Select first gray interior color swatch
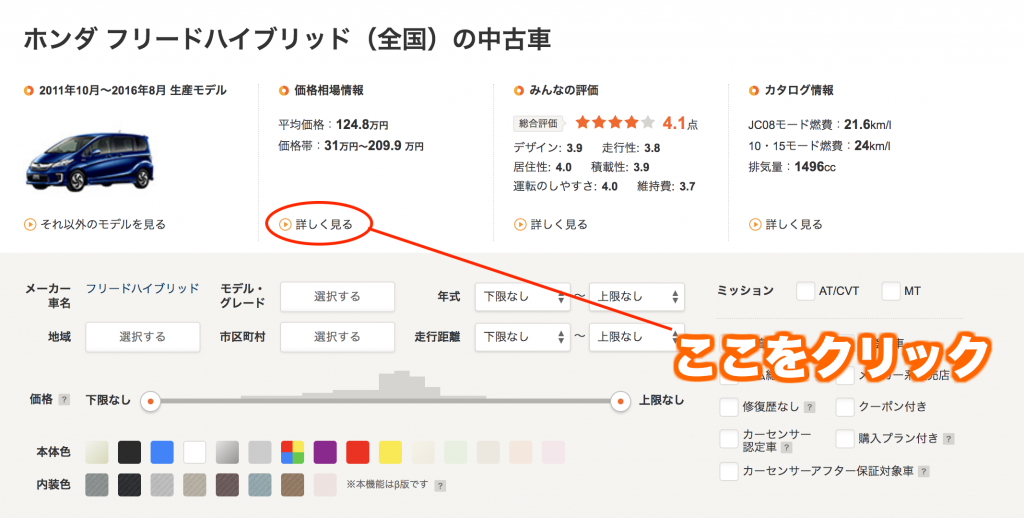Screen dimensions: 1024x518 tap(97, 485)
